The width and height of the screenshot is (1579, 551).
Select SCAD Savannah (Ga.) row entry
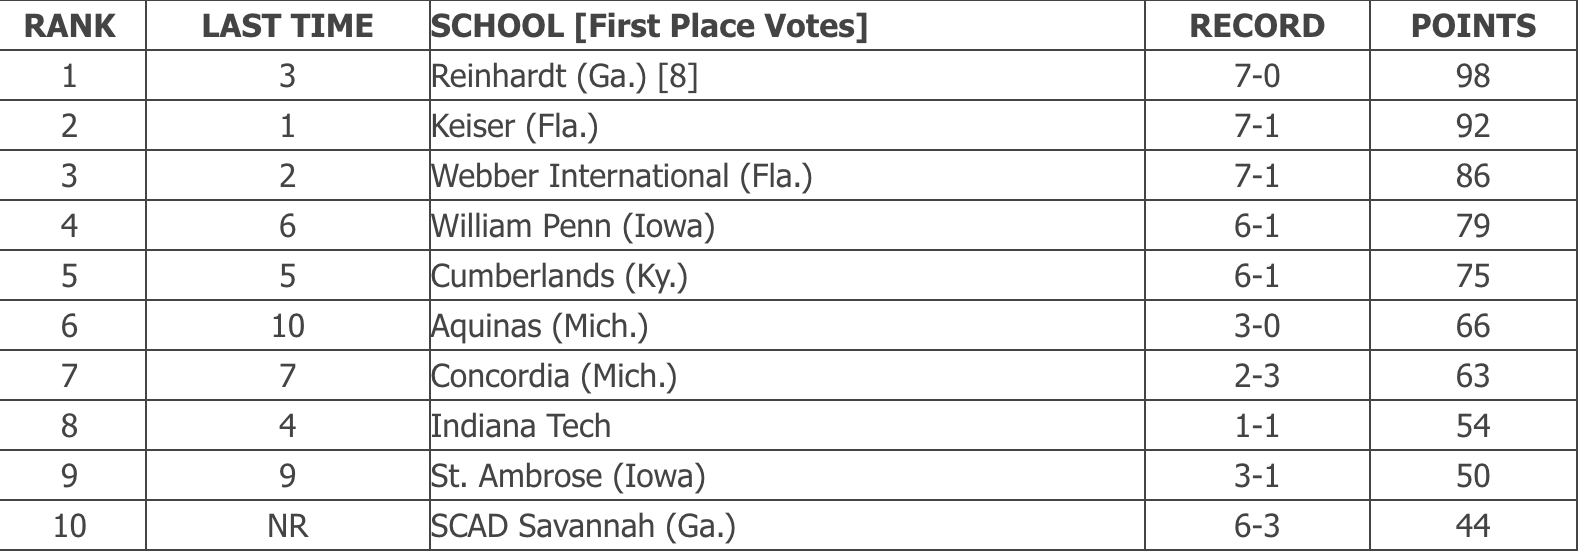(583, 526)
